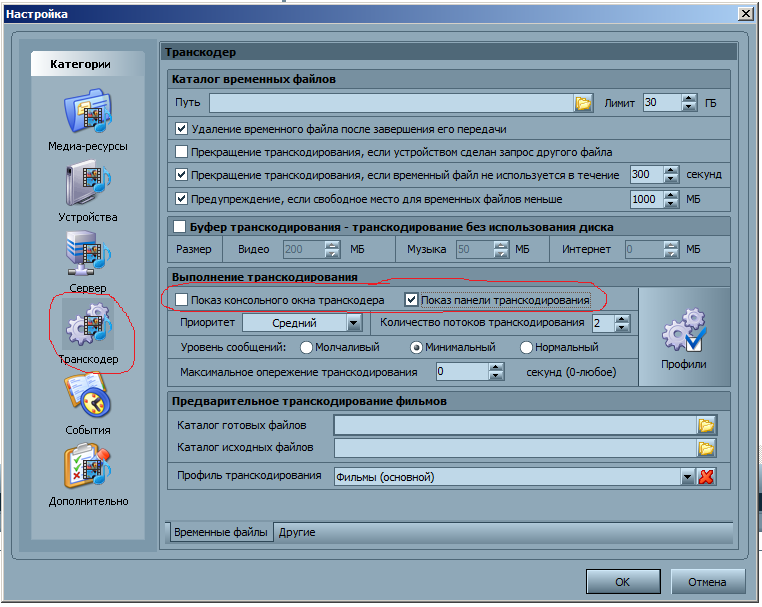Enable Буфер транскодирования checkbox
This screenshot has width=762, height=607.
point(180,227)
